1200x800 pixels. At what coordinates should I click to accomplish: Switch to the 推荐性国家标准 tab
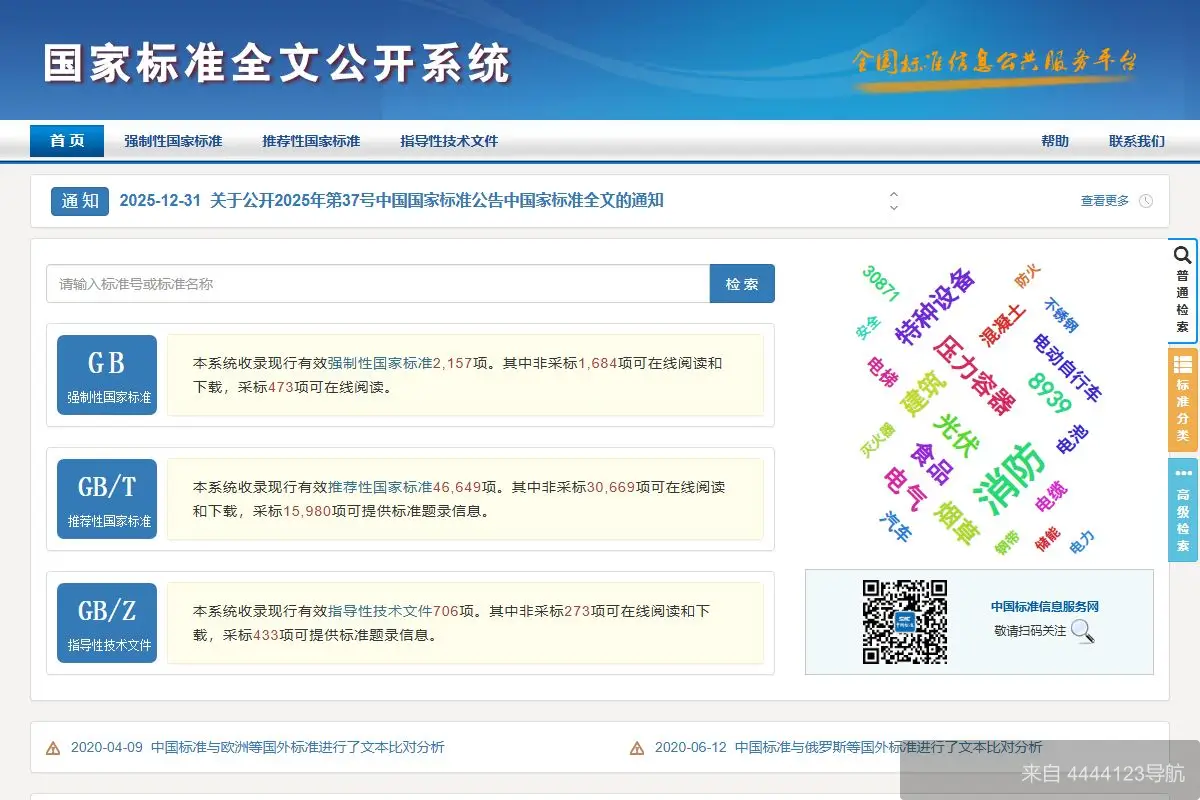coord(310,141)
